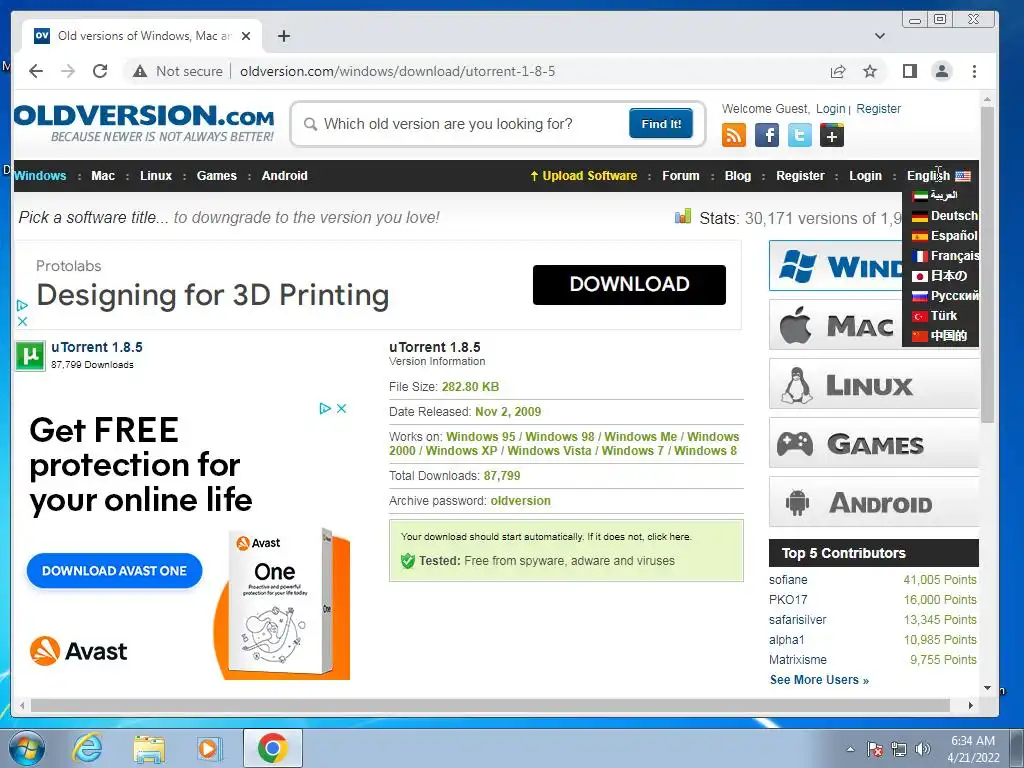Click the network tray icon
This screenshot has height=768, width=1024.
click(899, 748)
